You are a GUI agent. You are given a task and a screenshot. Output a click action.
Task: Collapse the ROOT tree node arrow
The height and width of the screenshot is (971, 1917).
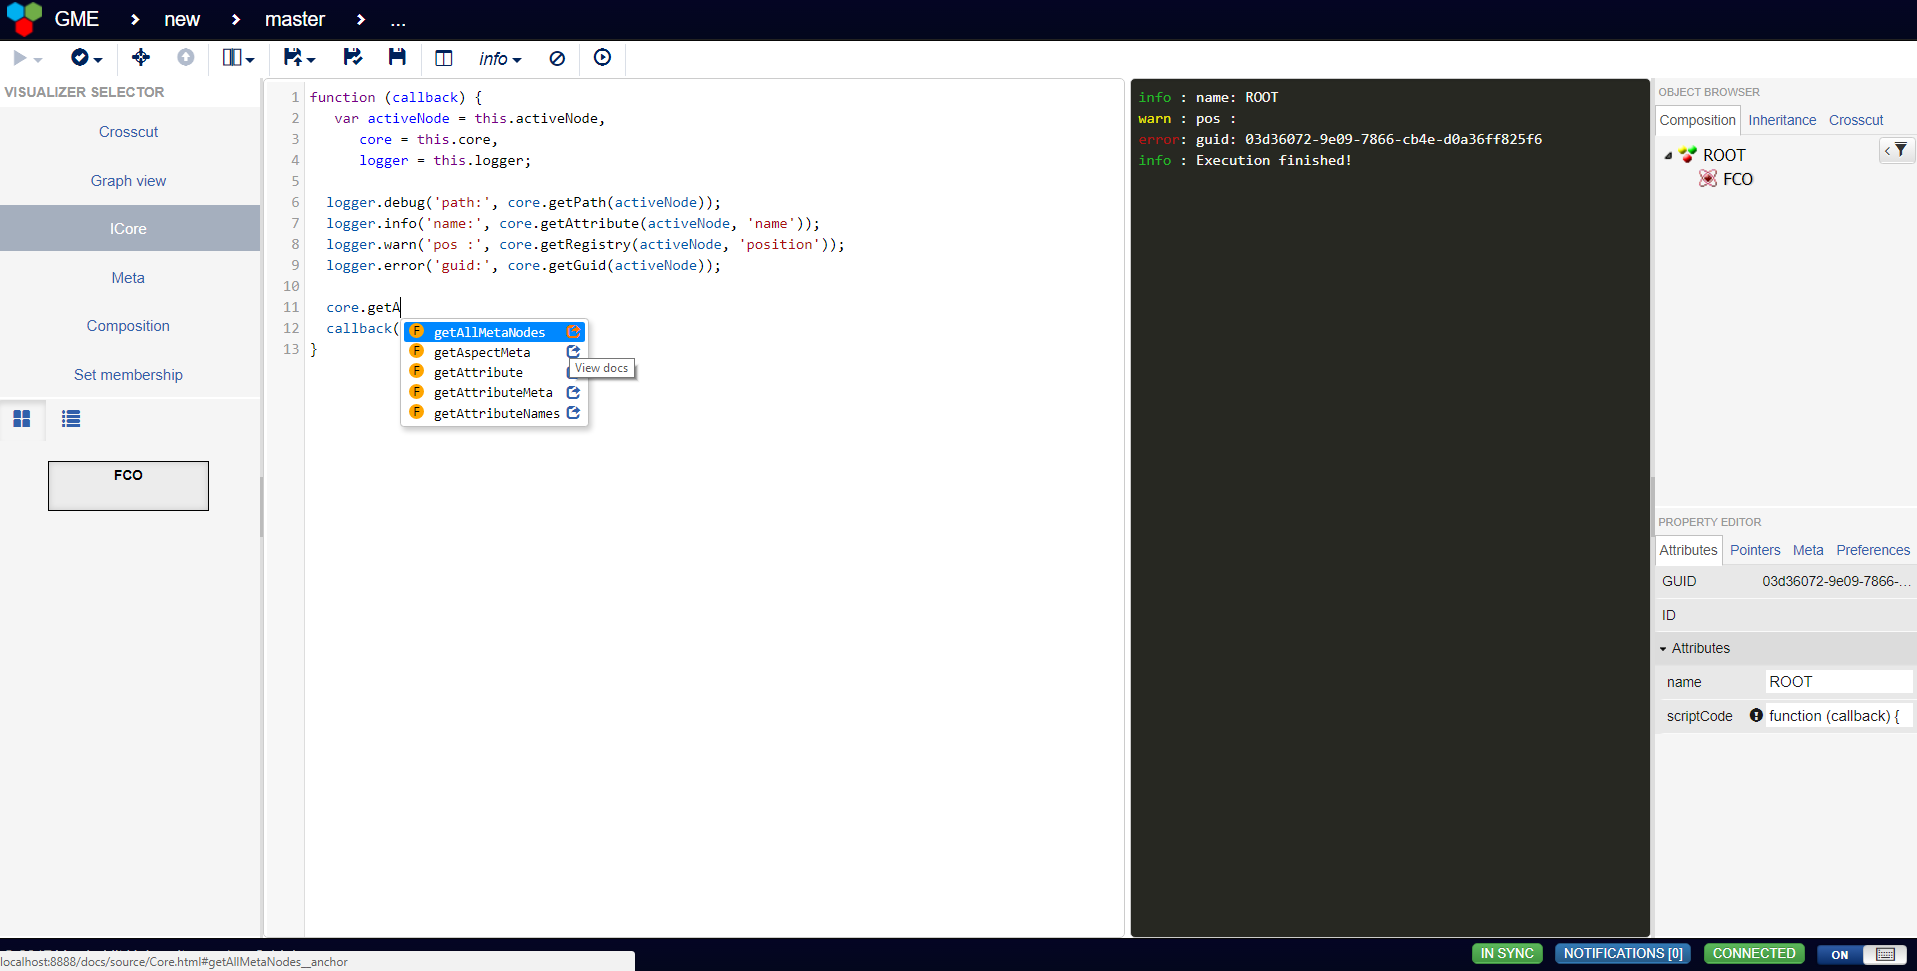click(1668, 156)
